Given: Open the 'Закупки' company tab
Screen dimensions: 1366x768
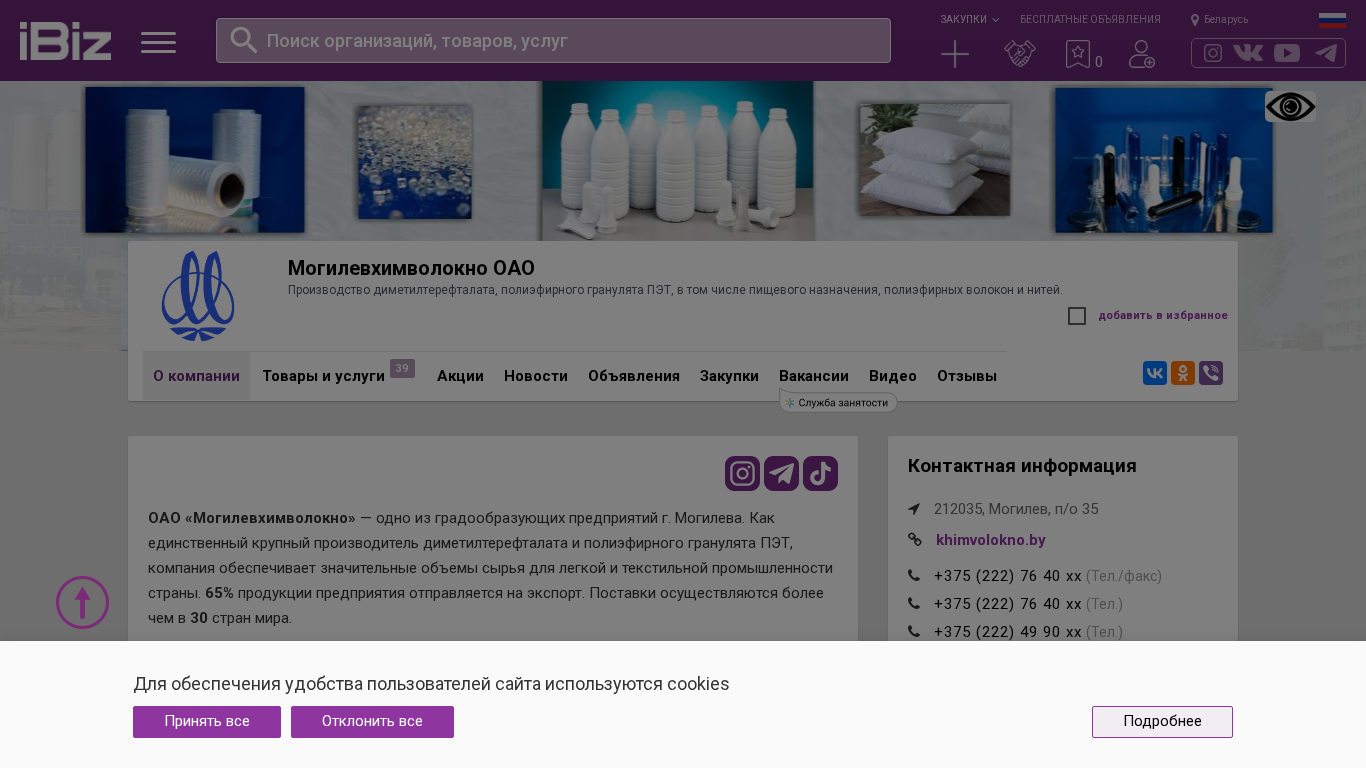Looking at the screenshot, I should 729,376.
